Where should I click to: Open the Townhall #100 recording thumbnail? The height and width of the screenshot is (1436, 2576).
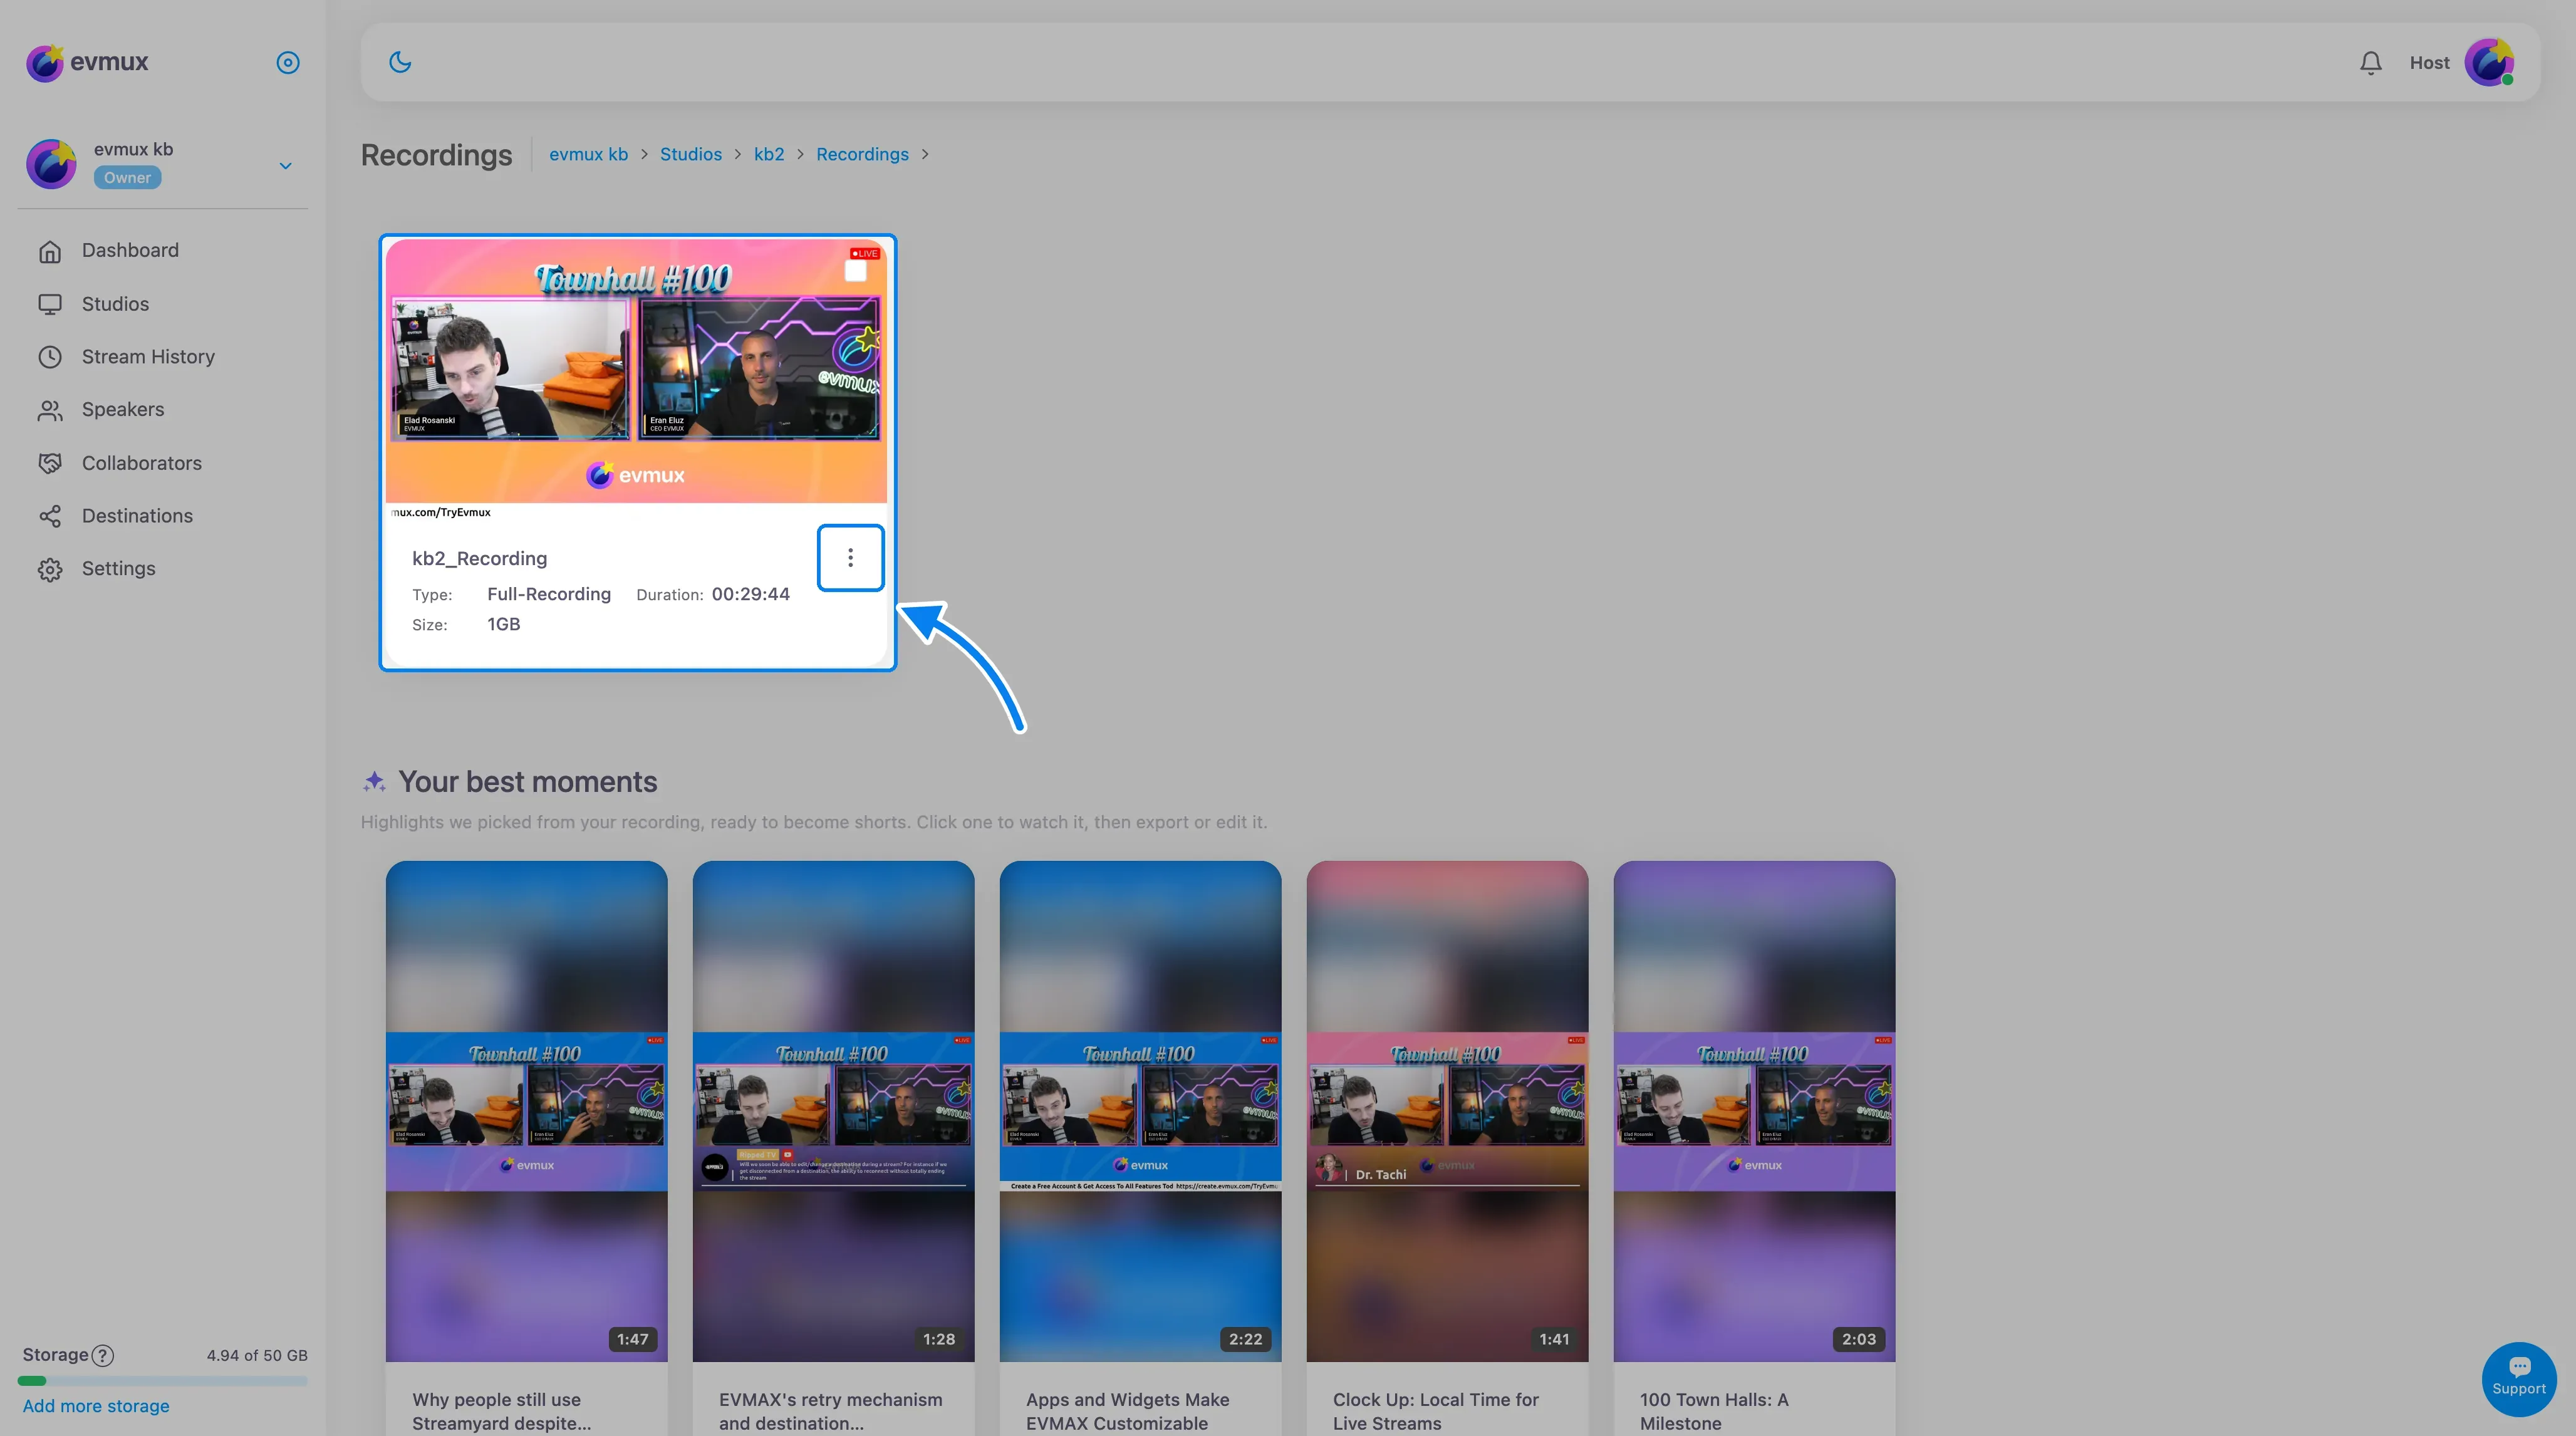[x=636, y=371]
